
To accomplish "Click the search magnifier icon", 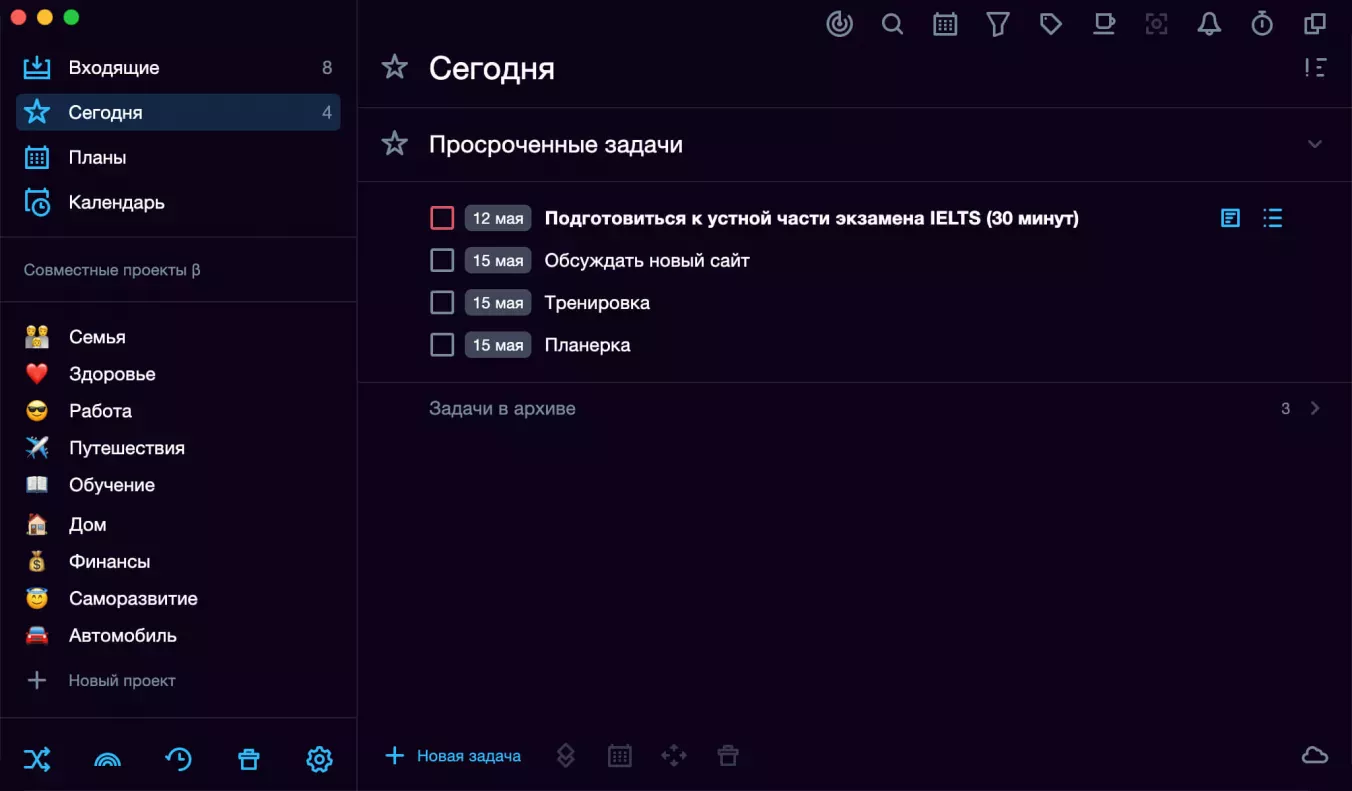I will click(x=893, y=24).
